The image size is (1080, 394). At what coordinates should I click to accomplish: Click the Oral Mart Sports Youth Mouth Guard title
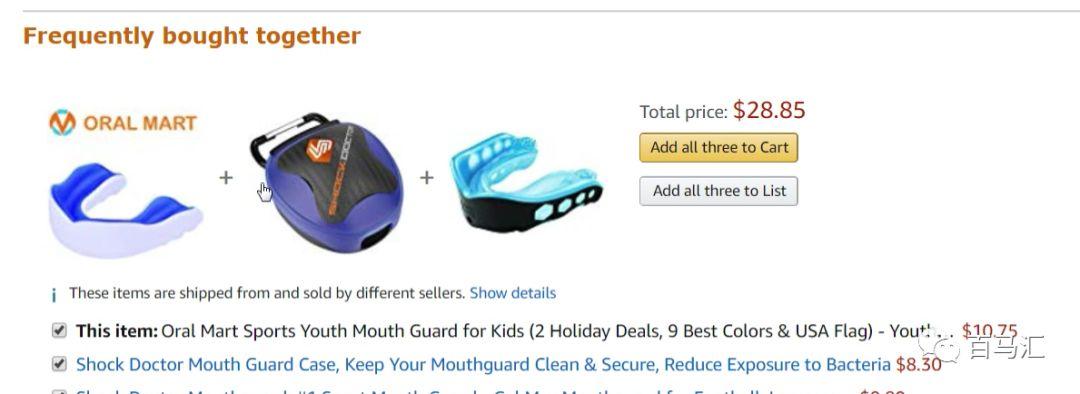(558, 331)
